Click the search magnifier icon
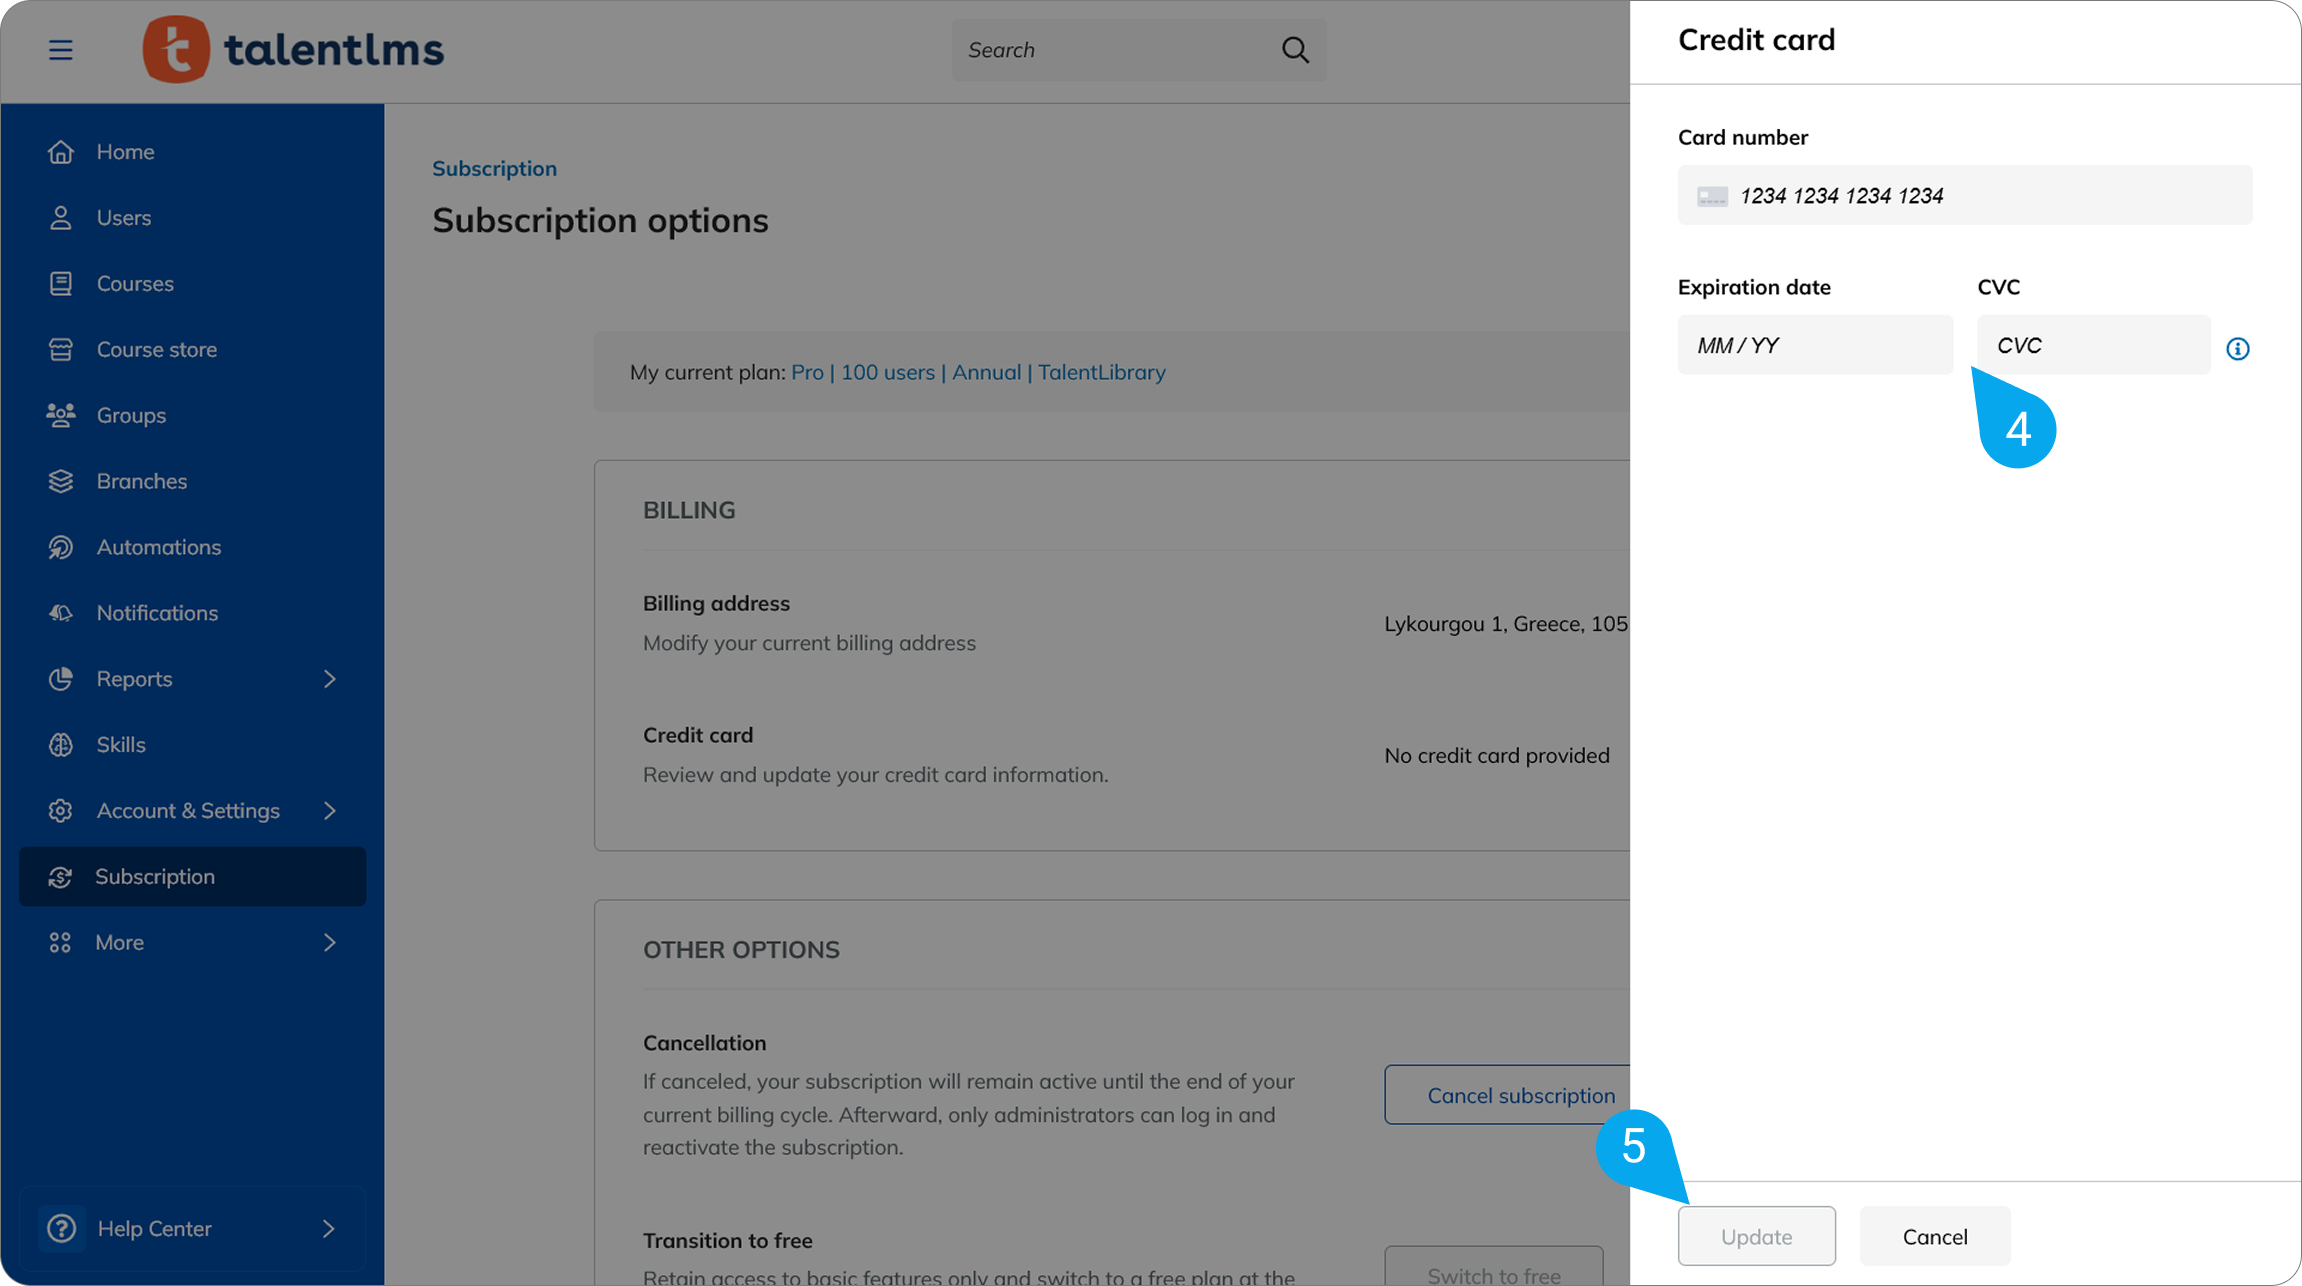This screenshot has height=1286, width=2302. pyautogui.click(x=1294, y=49)
